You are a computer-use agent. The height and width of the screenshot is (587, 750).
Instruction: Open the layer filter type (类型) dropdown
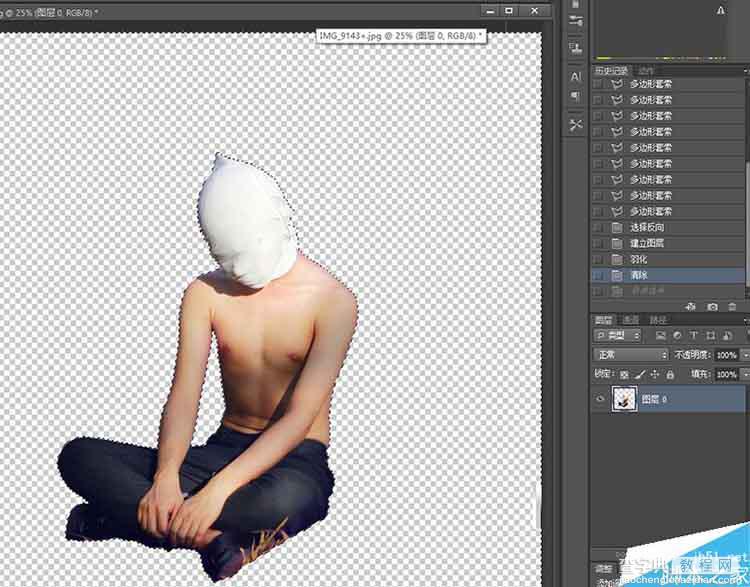[617, 335]
